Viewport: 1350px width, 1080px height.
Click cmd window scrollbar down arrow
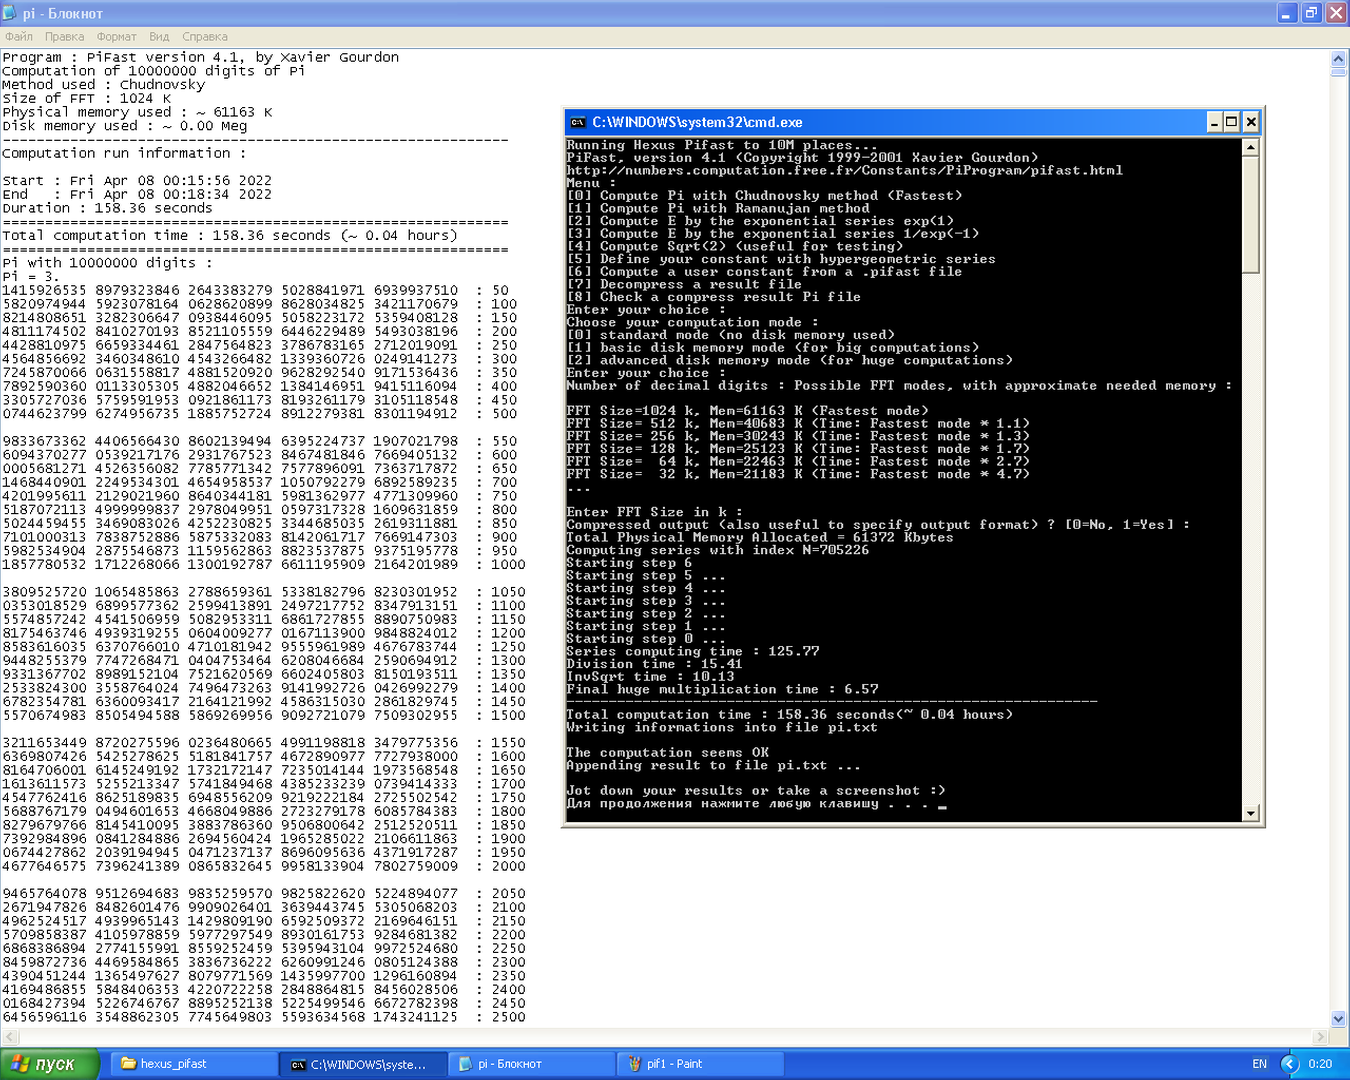pos(1250,813)
